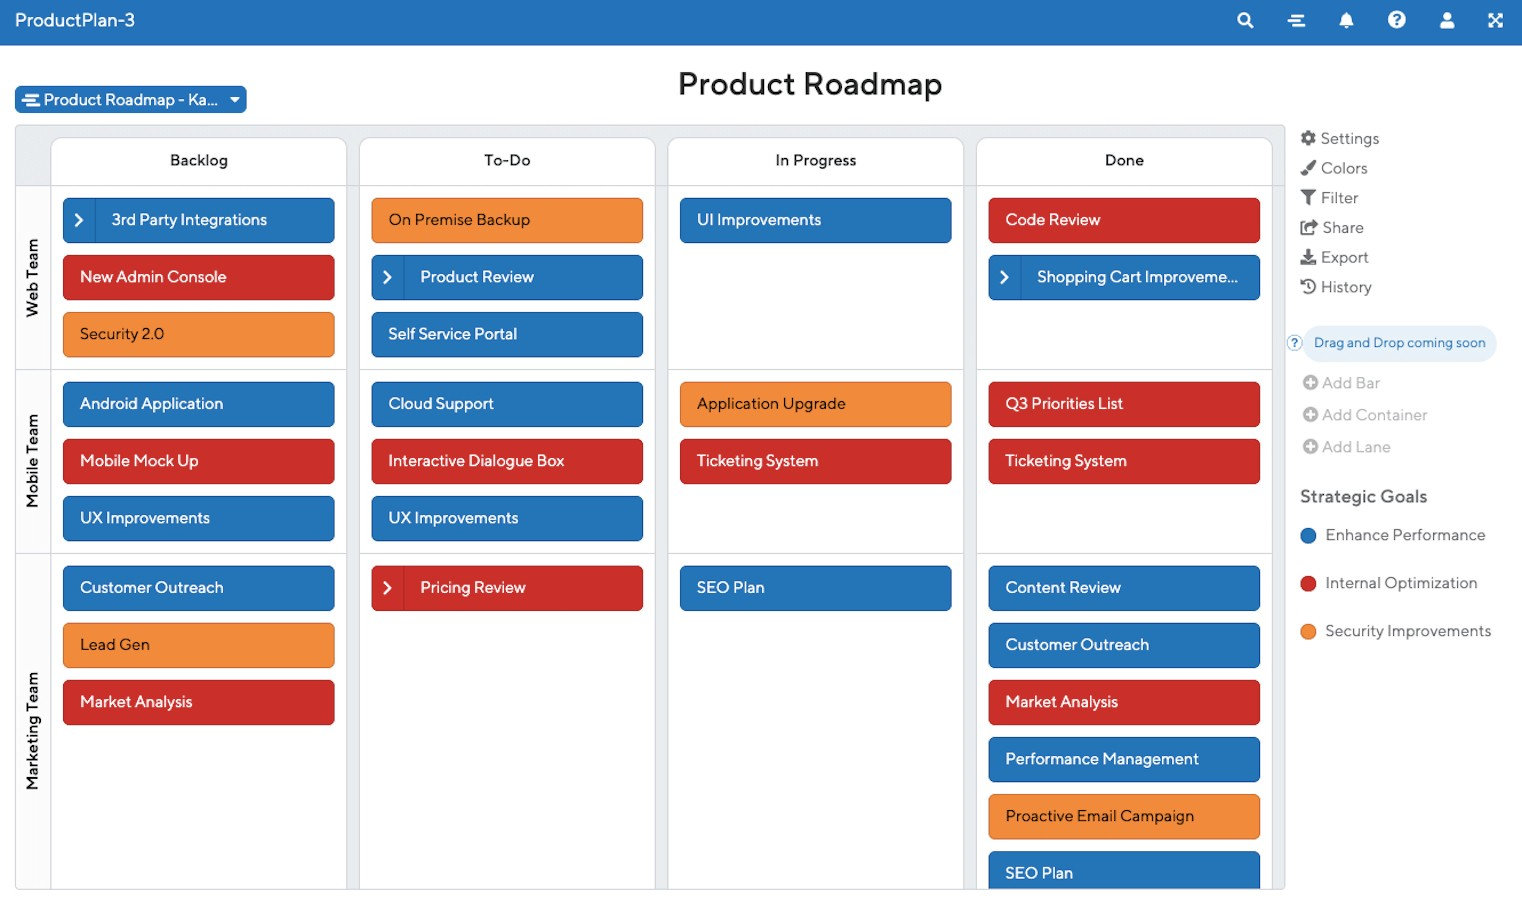
Task: Select the Internal Optimization goal color dot
Action: [x=1308, y=583]
